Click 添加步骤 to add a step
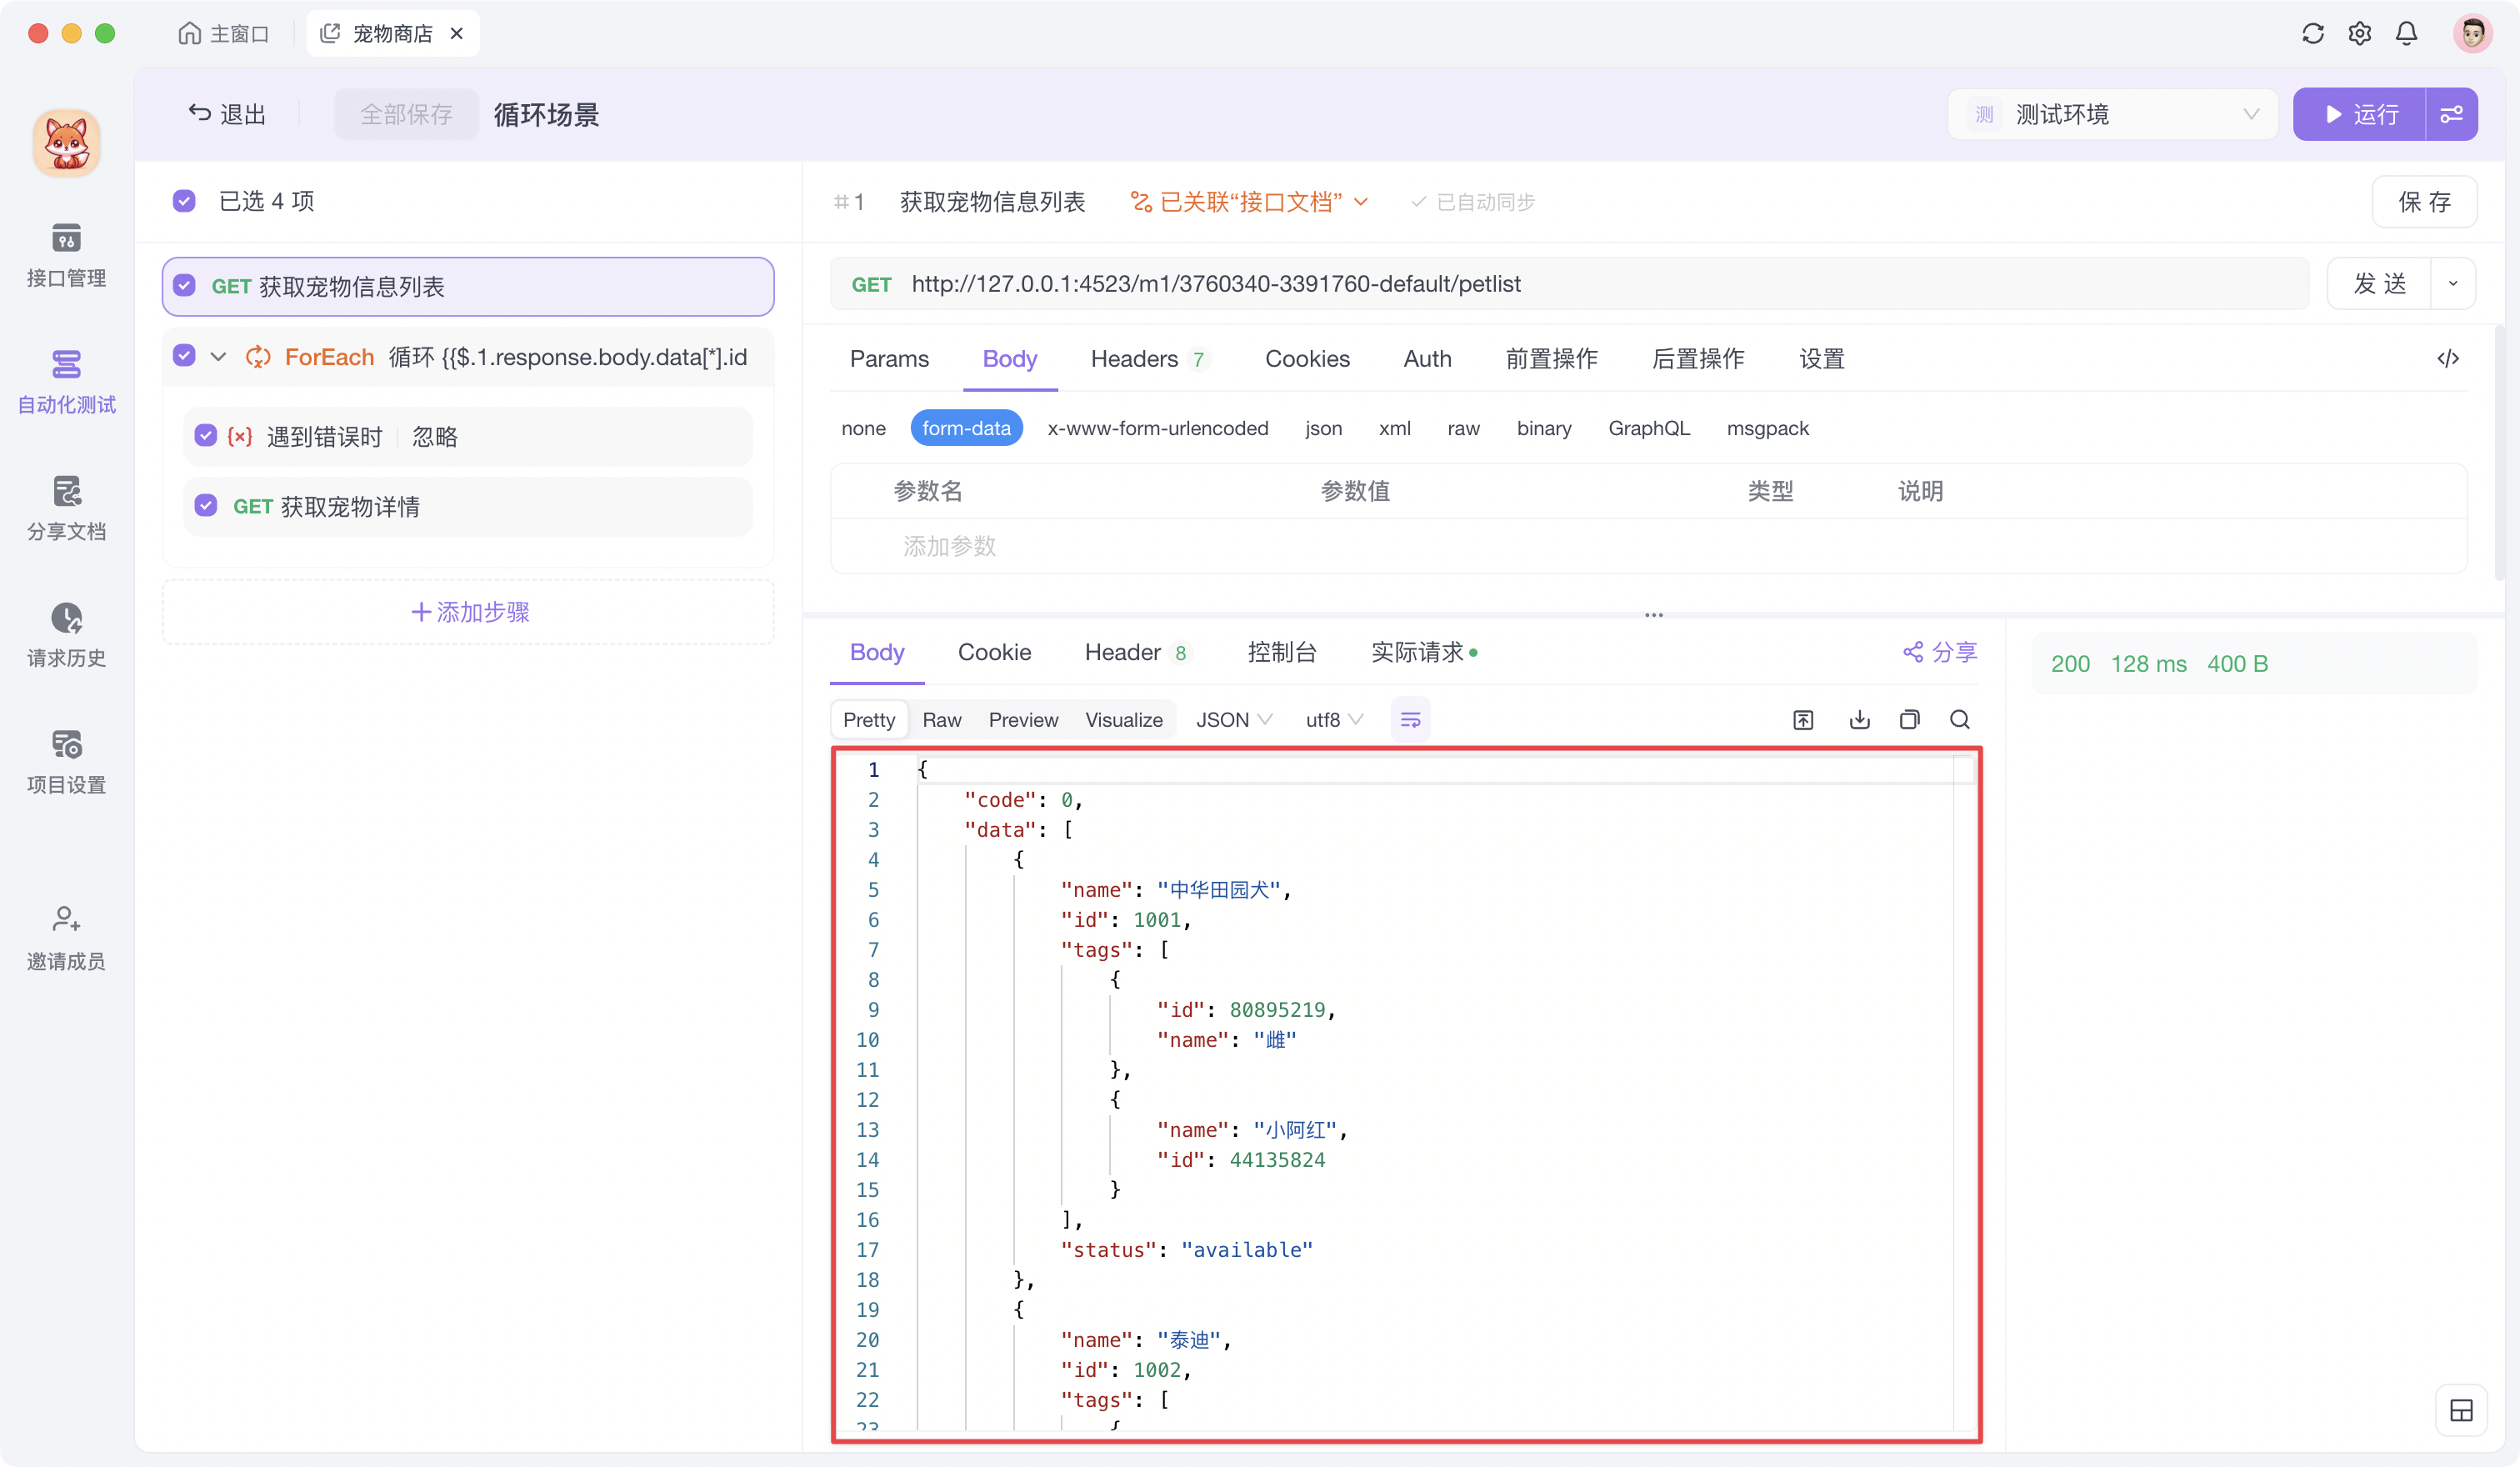The height and width of the screenshot is (1467, 2520). pos(469,612)
